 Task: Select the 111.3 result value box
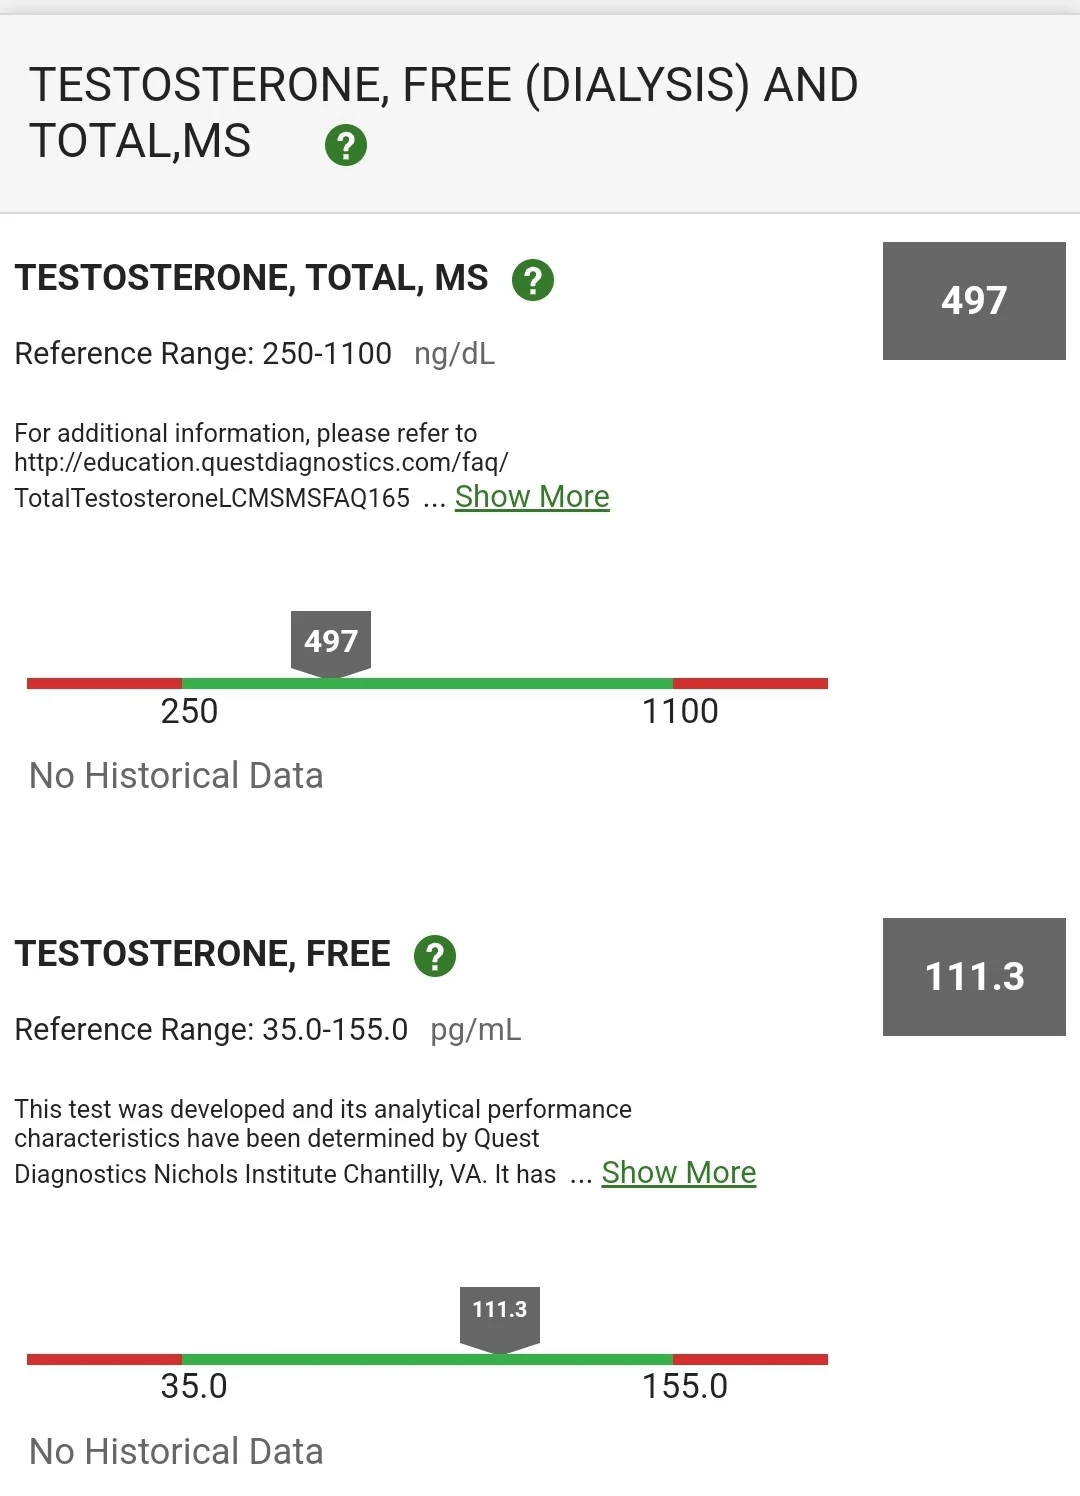click(974, 977)
